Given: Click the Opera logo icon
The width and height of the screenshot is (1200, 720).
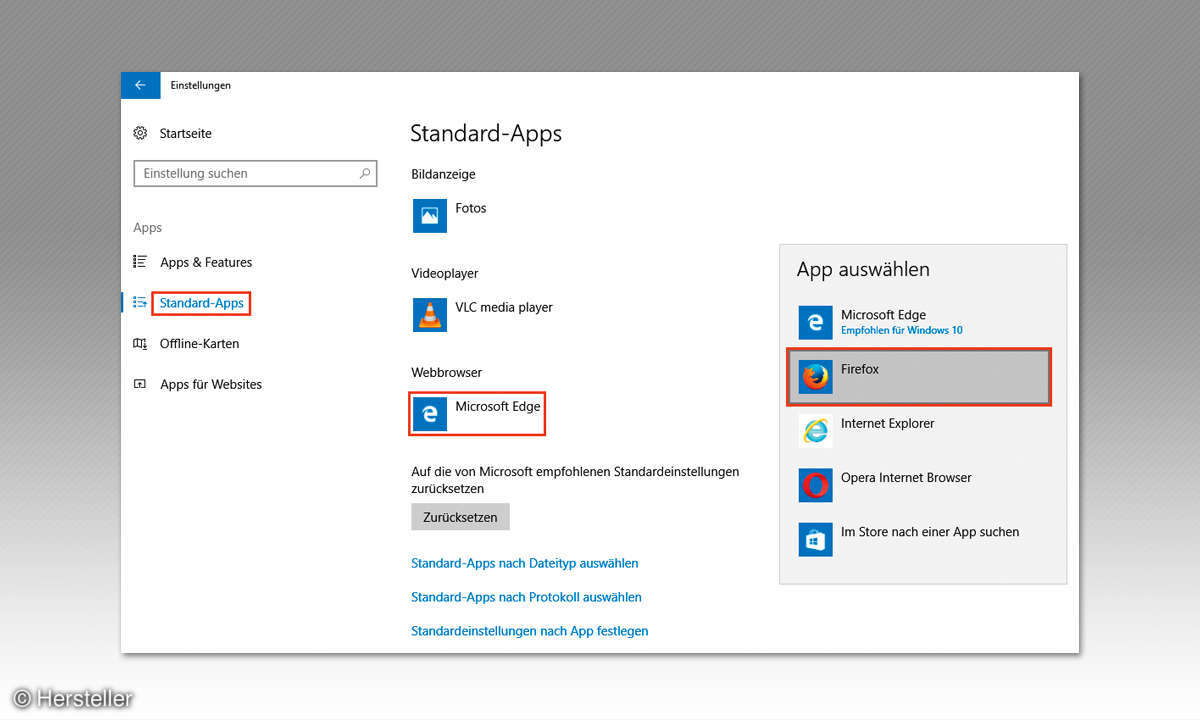Looking at the screenshot, I should point(816,485).
